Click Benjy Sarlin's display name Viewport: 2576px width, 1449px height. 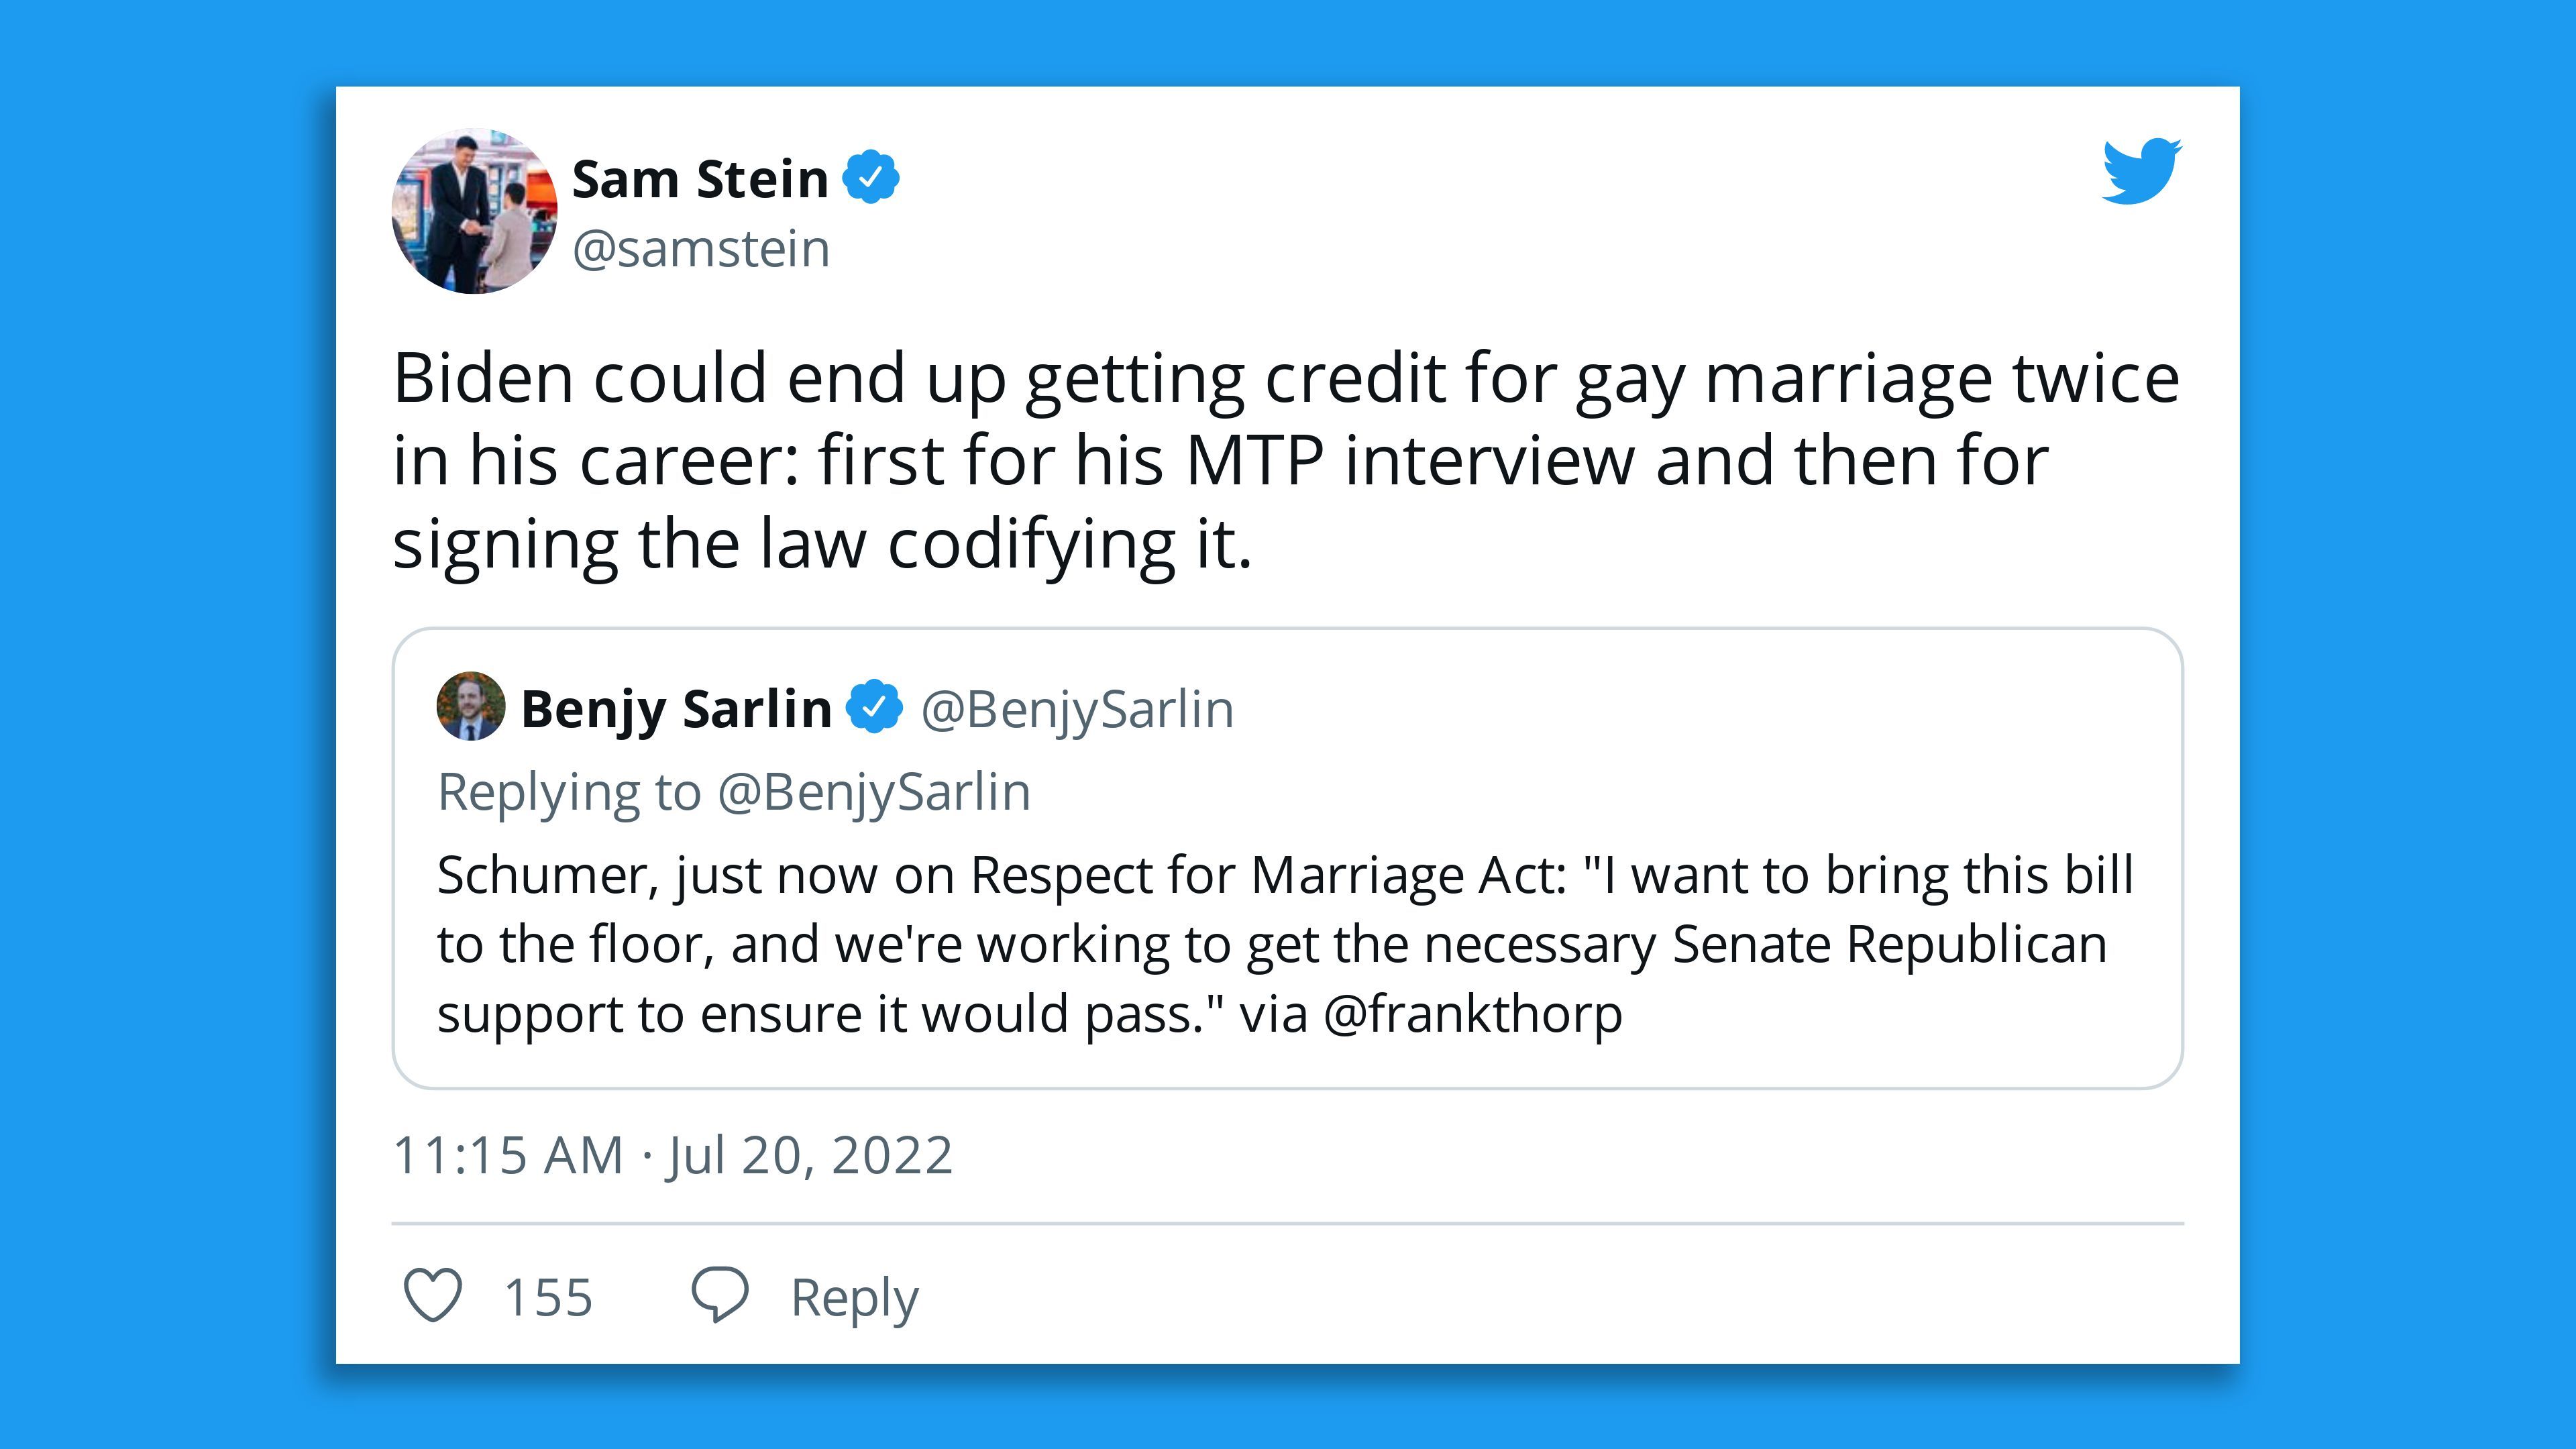(675, 709)
